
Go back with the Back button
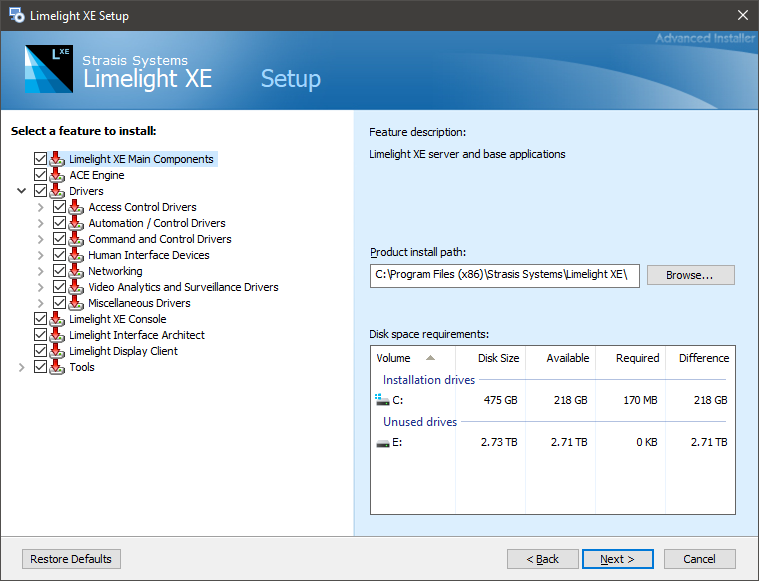543,559
